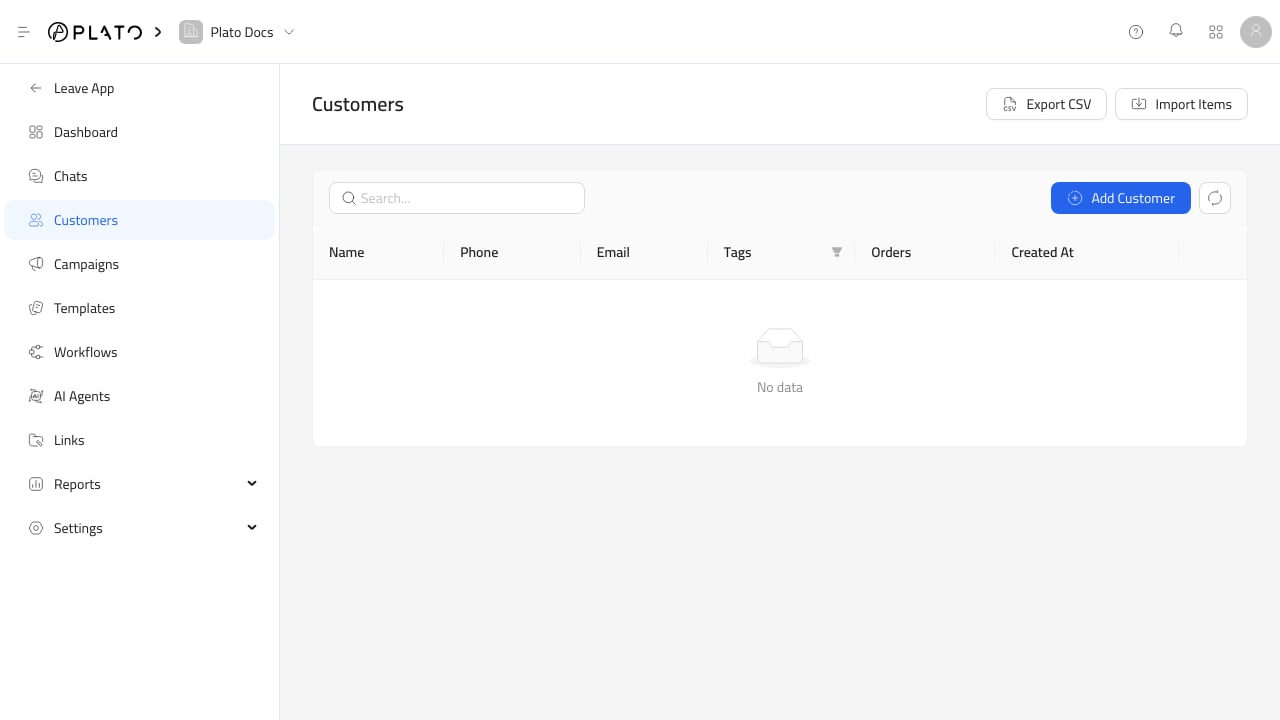
Task: Open the Links page
Action: click(x=140, y=440)
